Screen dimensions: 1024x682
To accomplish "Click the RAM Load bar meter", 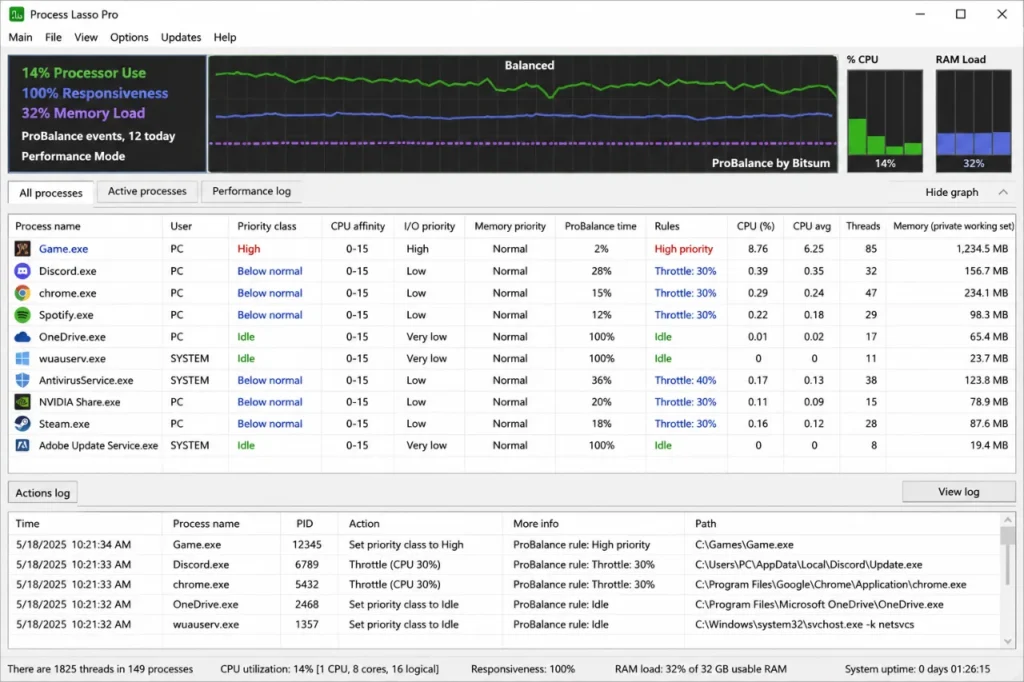I will pyautogui.click(x=973, y=121).
